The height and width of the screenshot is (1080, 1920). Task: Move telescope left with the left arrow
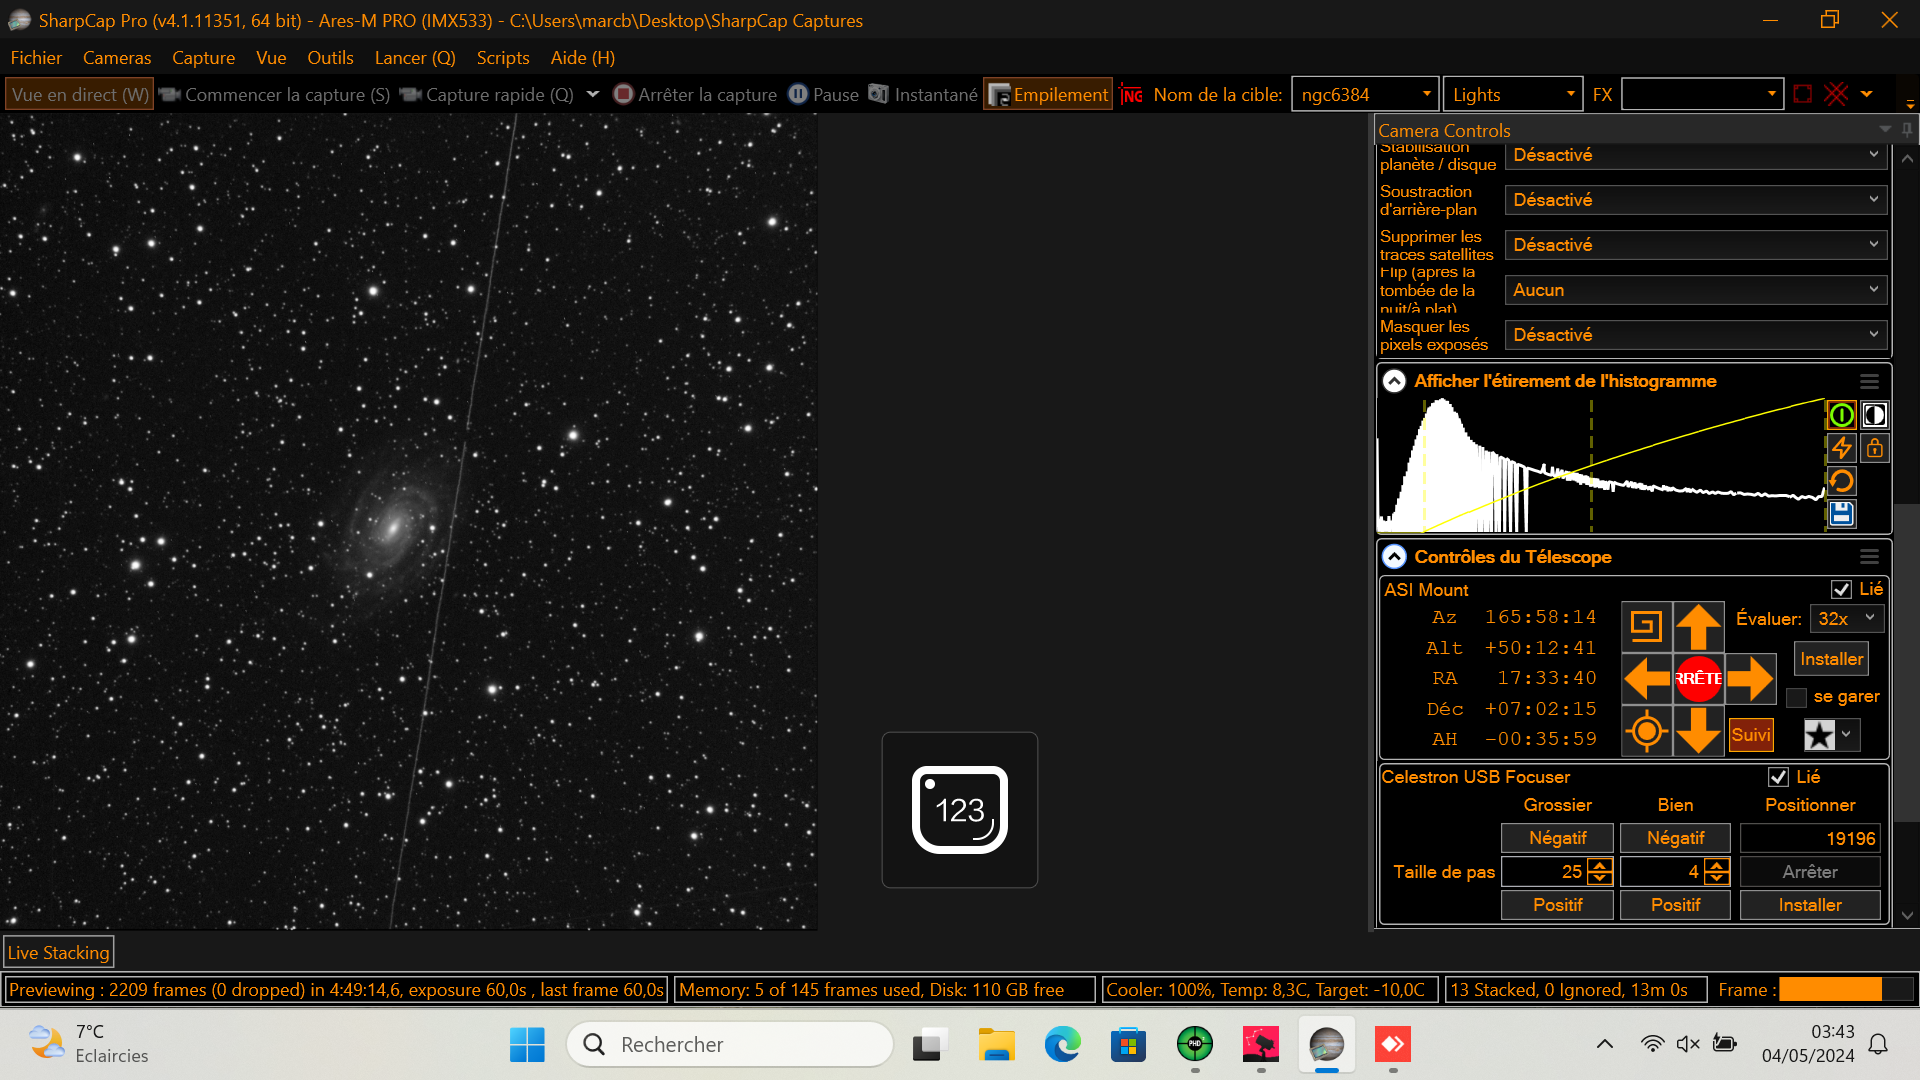pyautogui.click(x=1646, y=679)
